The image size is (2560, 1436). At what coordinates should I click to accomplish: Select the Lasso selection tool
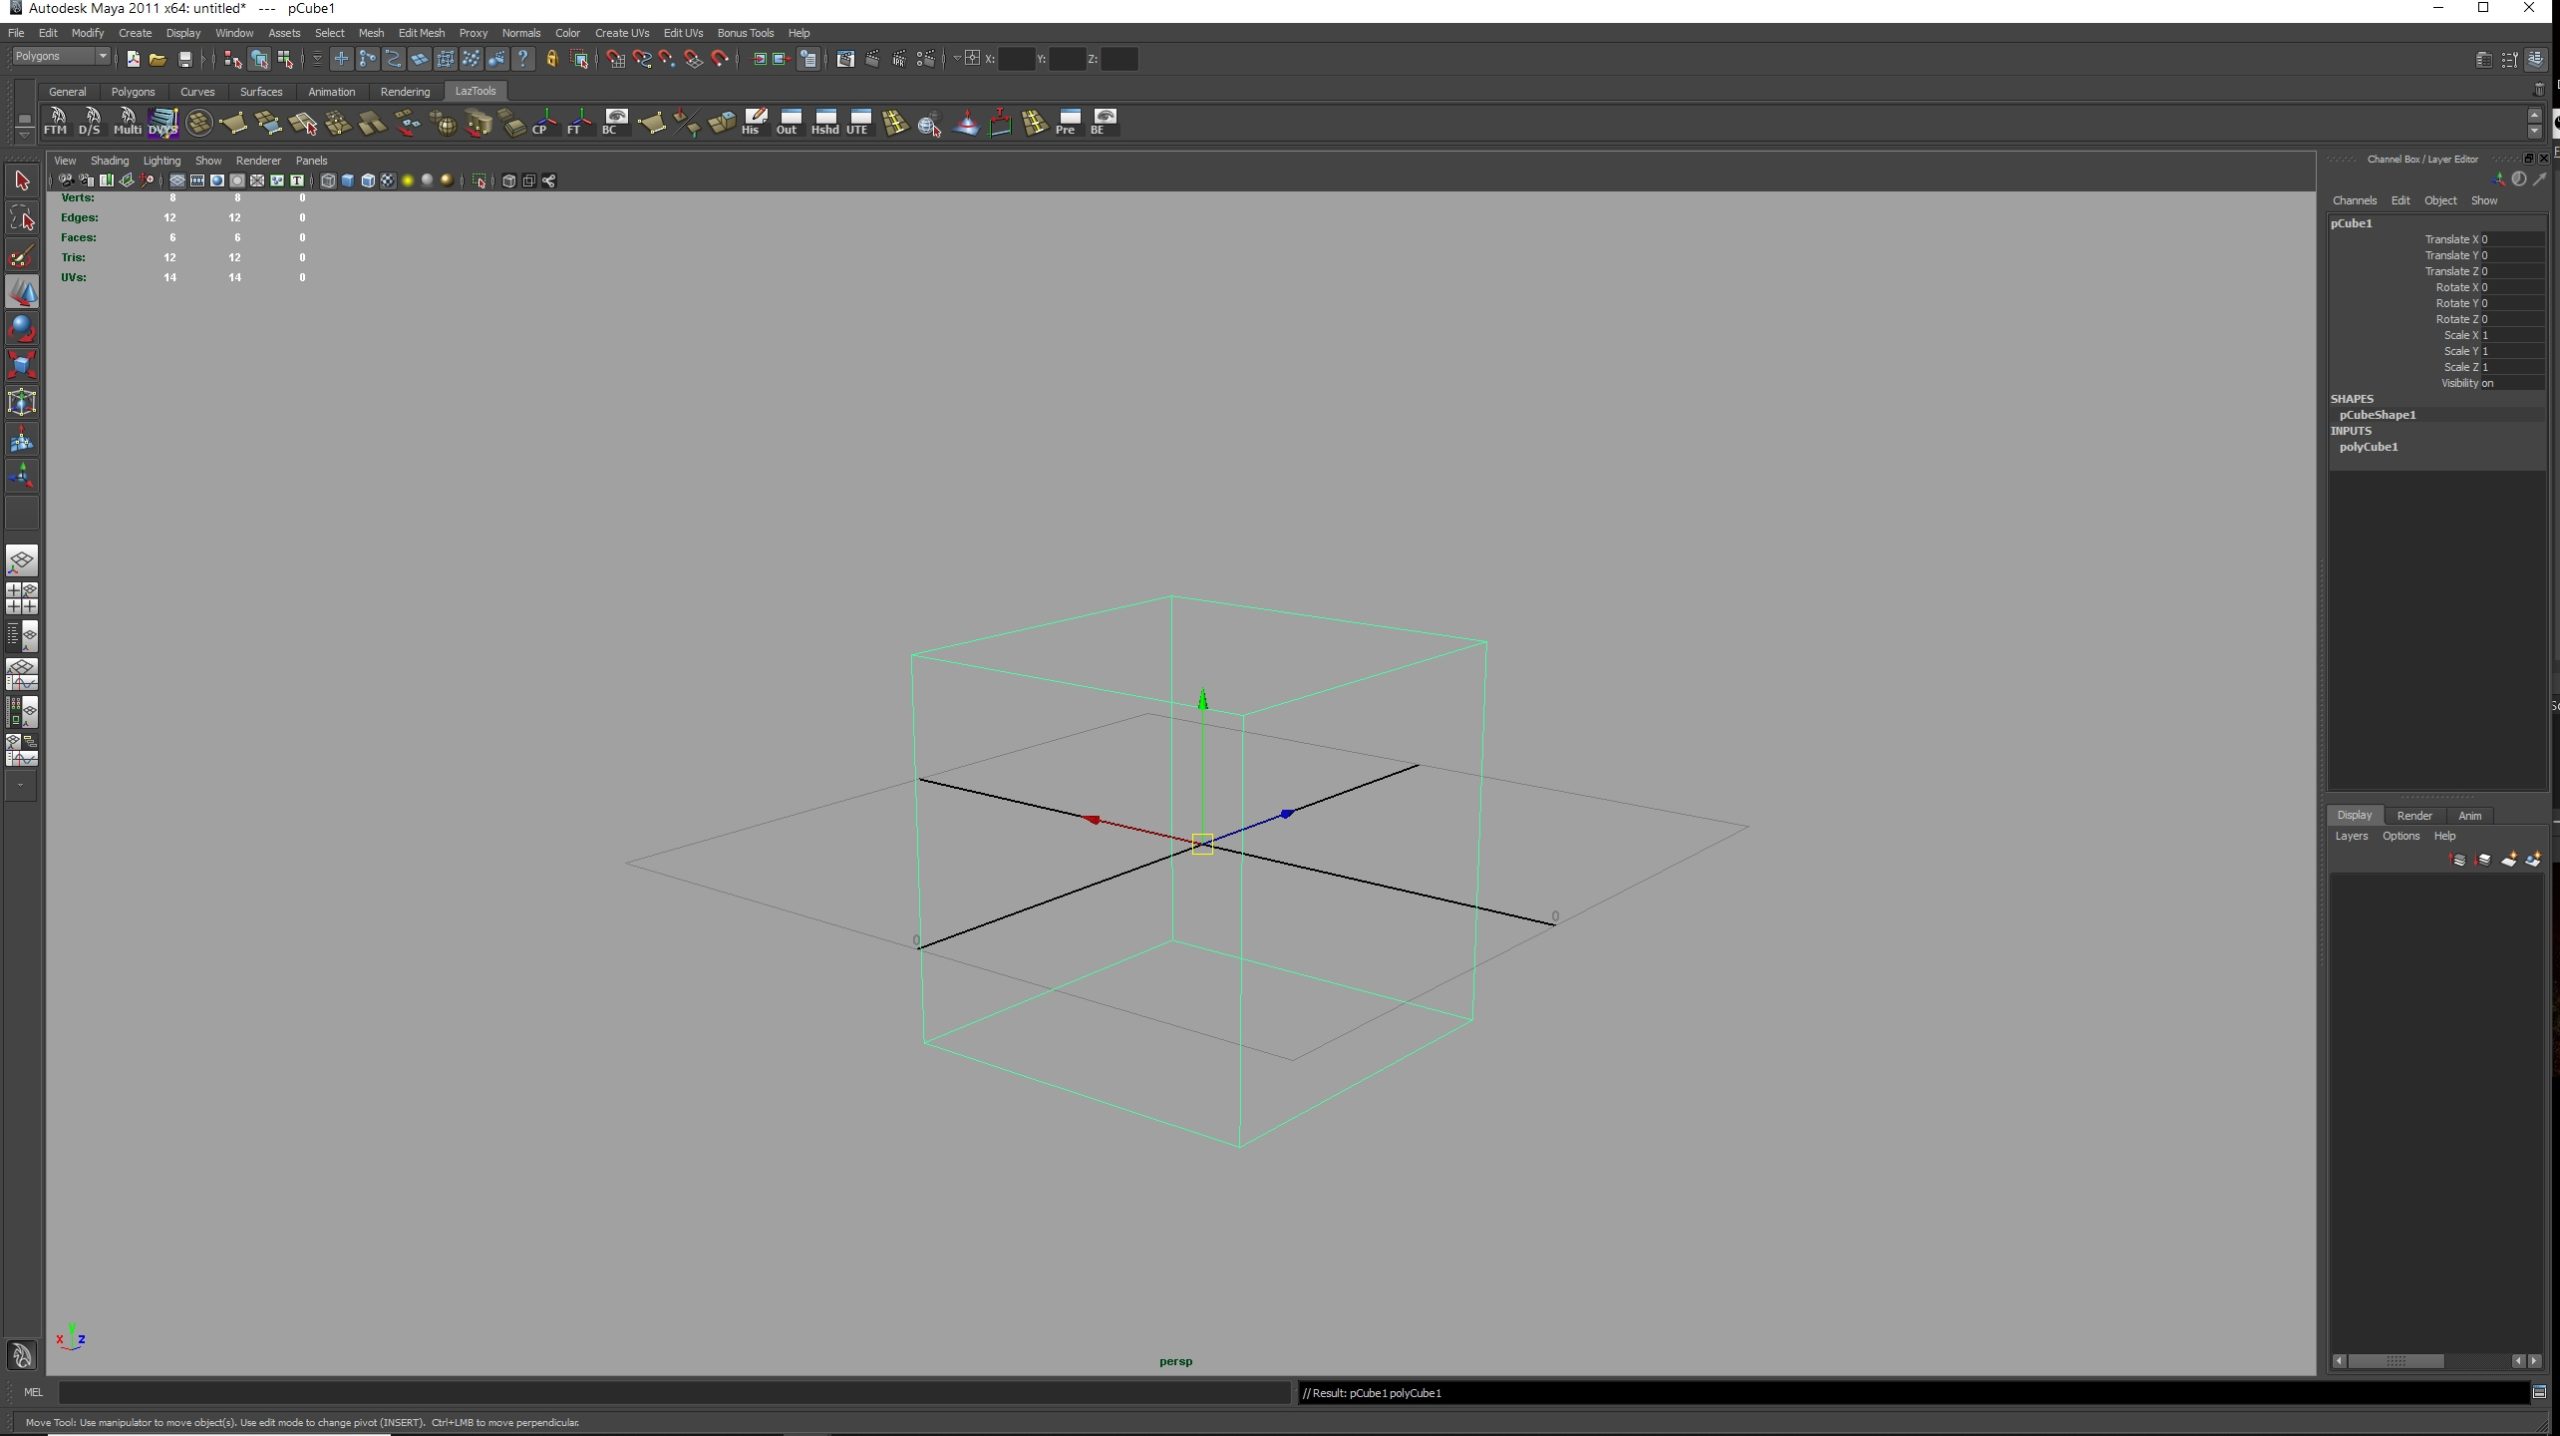point(22,218)
